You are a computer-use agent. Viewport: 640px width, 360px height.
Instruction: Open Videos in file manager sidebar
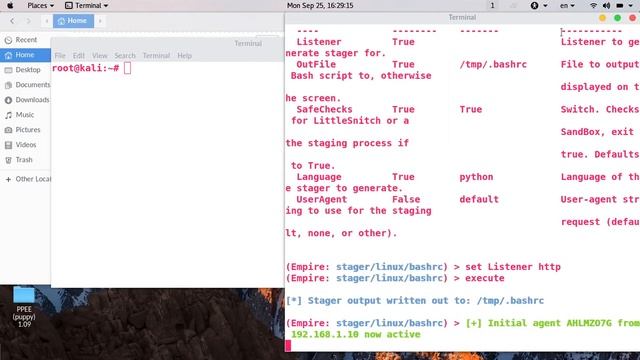point(25,145)
